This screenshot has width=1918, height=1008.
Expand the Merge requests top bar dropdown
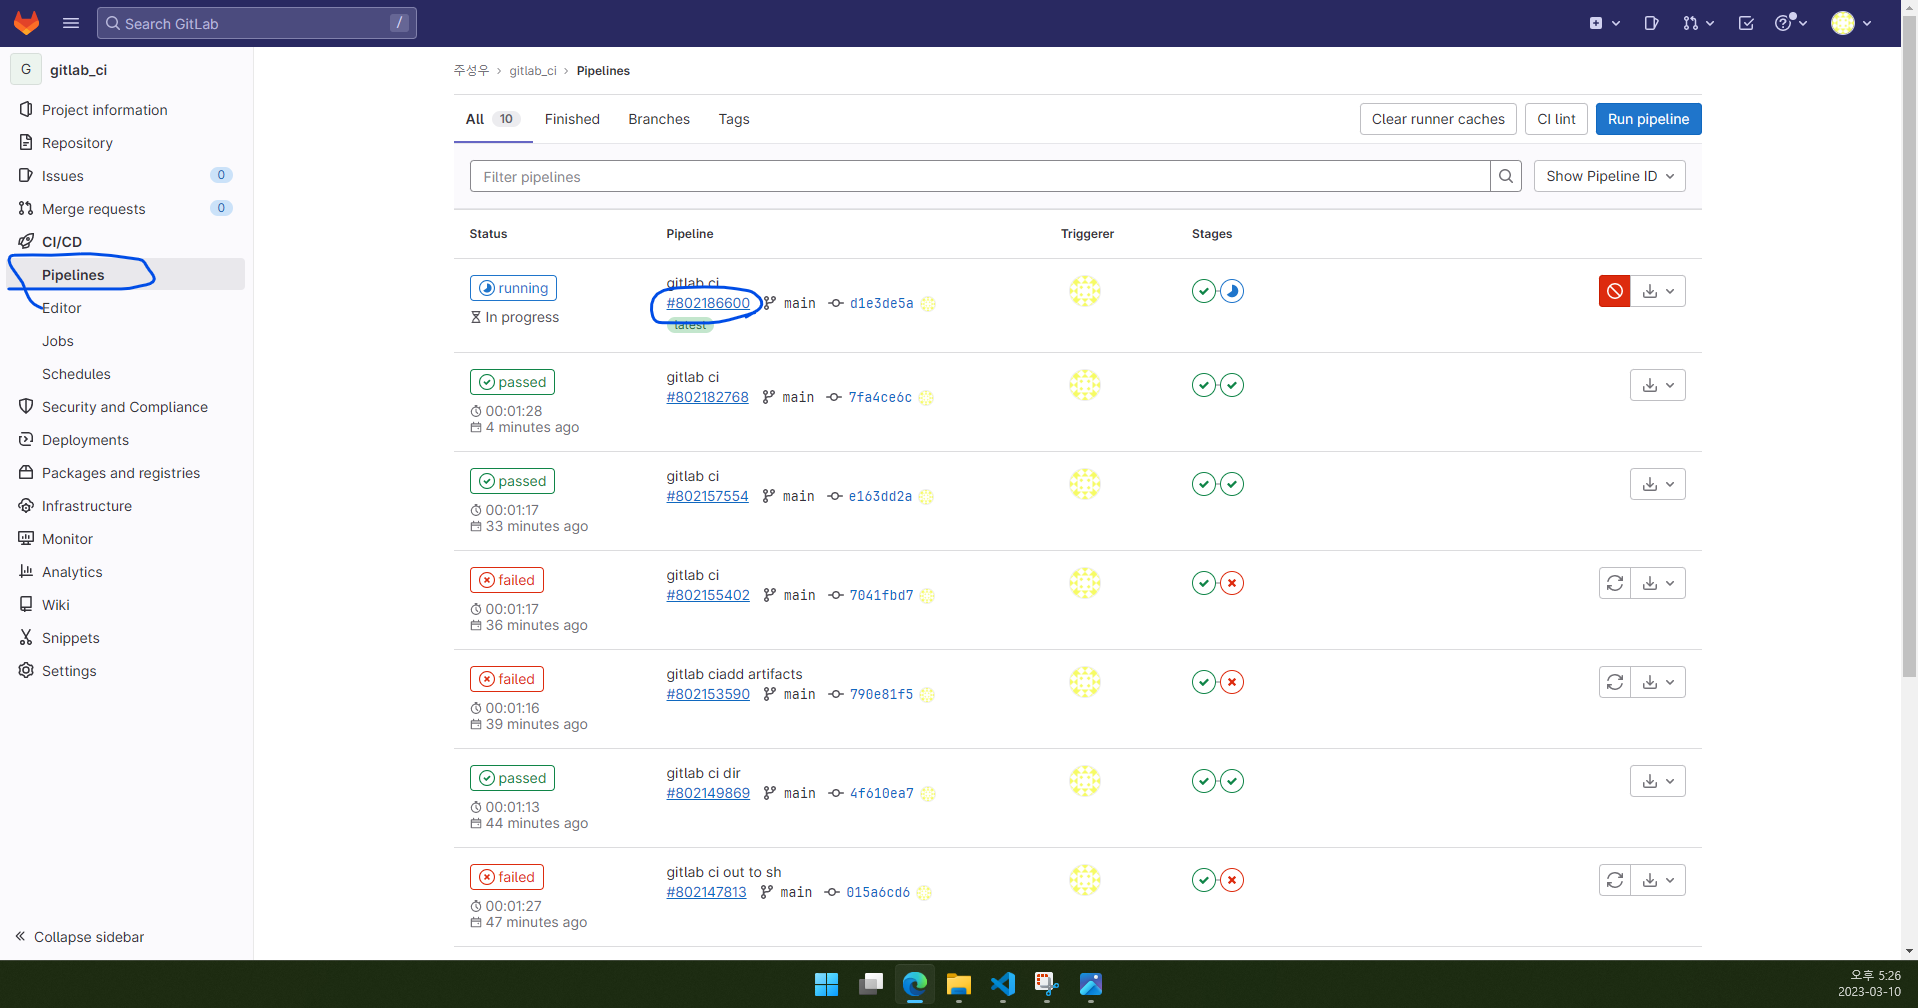1698,23
